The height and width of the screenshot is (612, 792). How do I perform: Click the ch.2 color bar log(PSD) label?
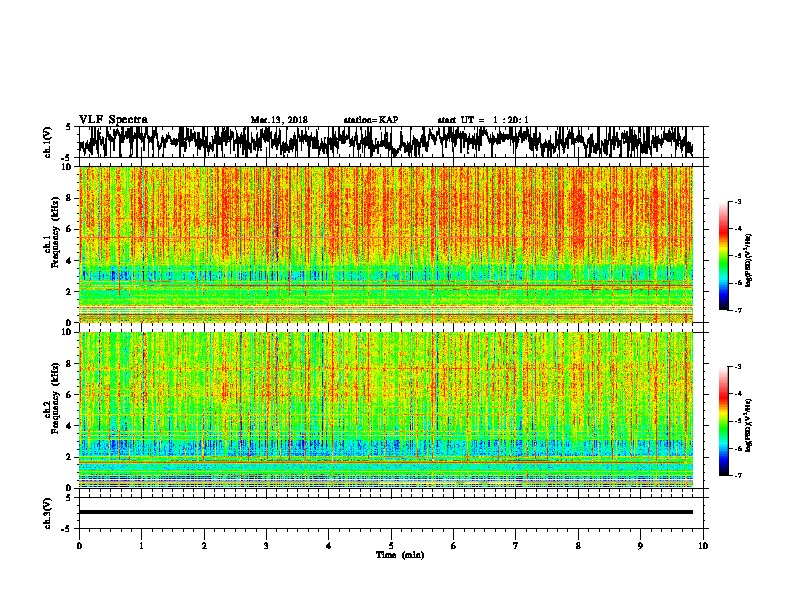click(x=749, y=425)
